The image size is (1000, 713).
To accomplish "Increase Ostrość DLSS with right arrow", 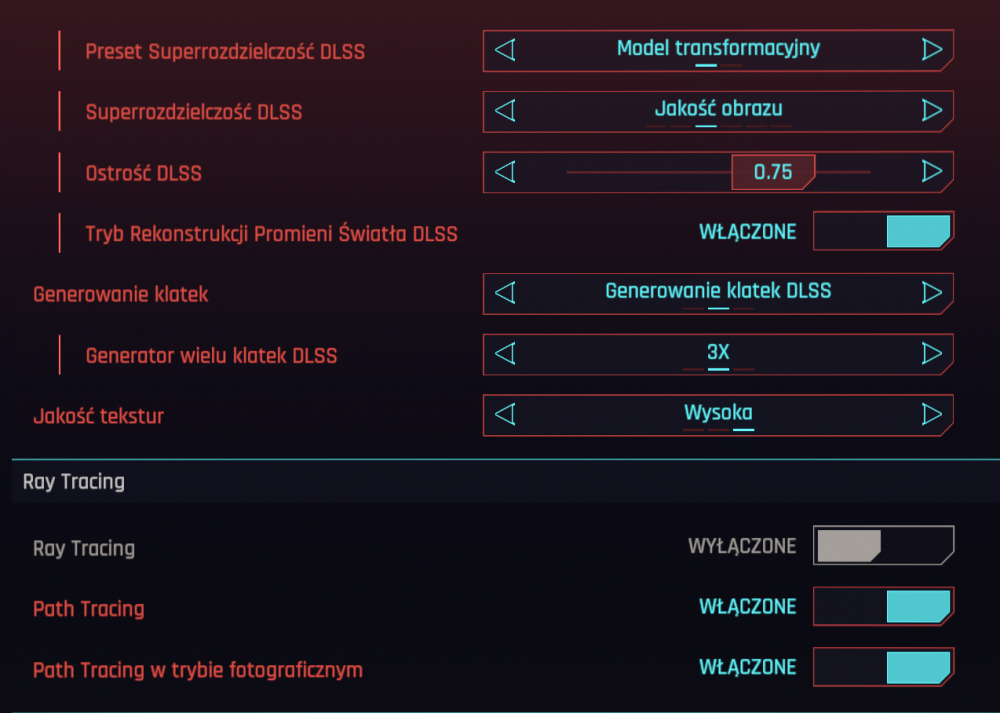I will point(932,172).
